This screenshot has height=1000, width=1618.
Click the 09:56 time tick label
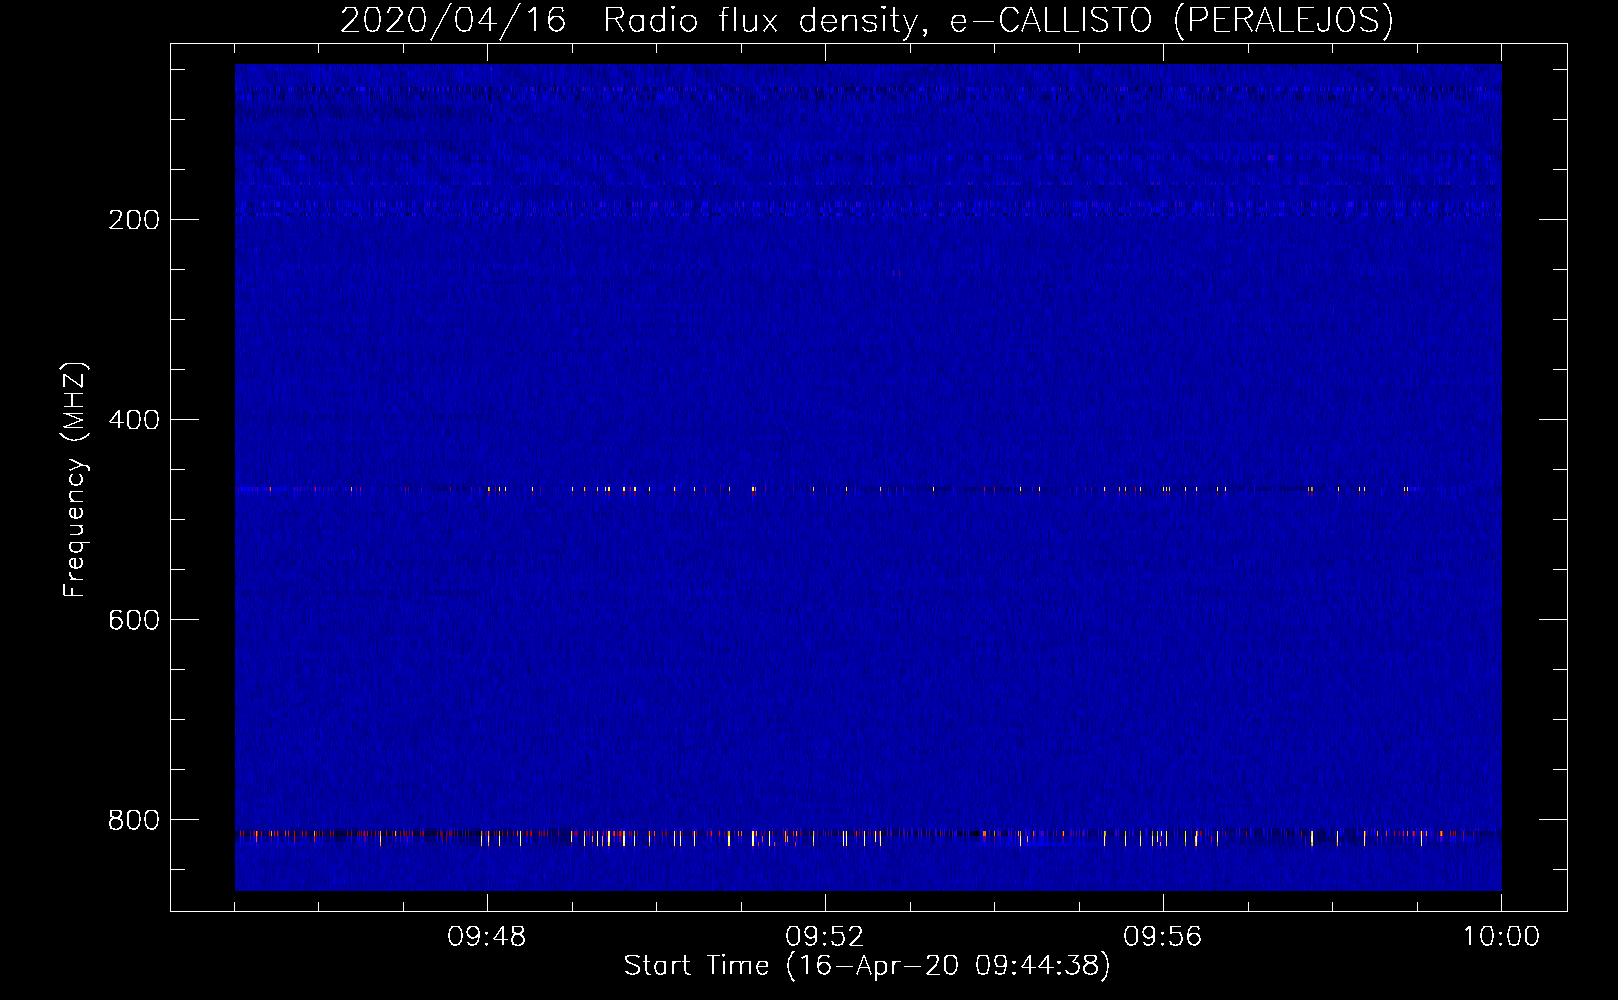click(x=1163, y=937)
